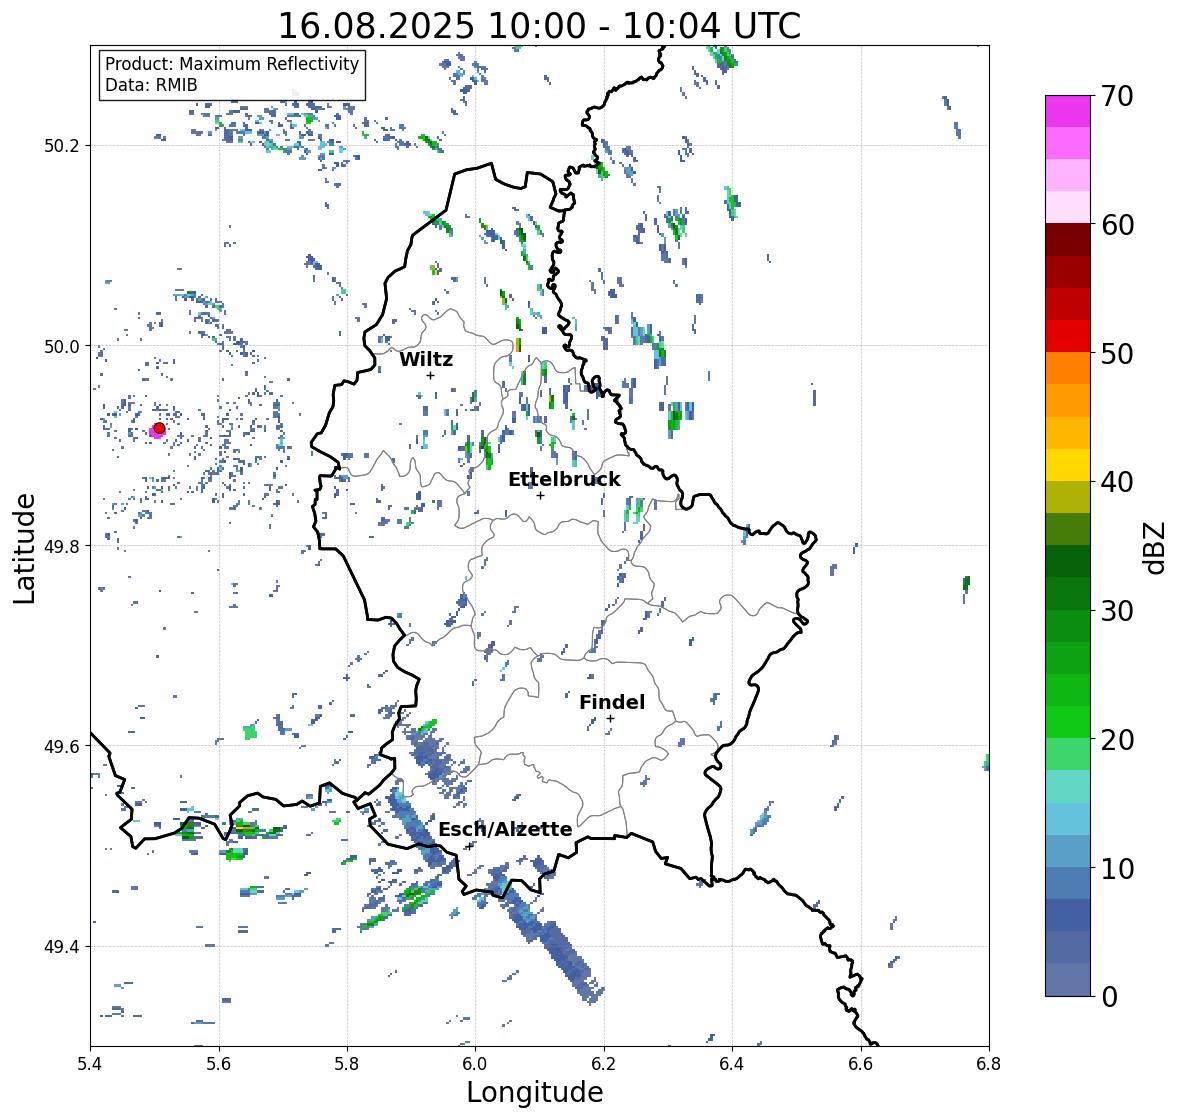1179x1117 pixels.
Task: Click the 50.2 latitude tick label
Action: coord(62,146)
